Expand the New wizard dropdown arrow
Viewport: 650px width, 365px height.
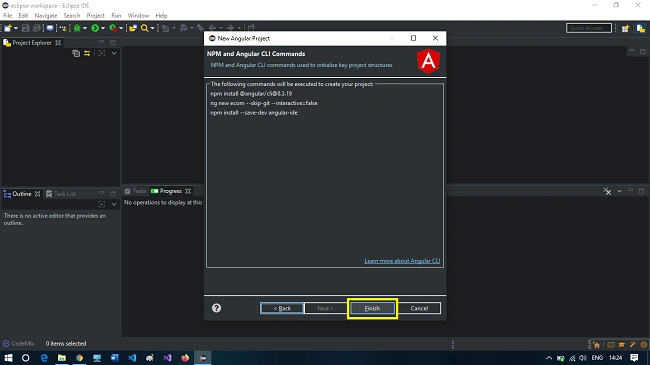pyautogui.click(x=16, y=28)
